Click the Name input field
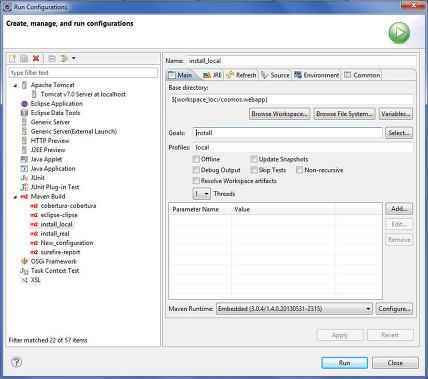 click(x=301, y=61)
